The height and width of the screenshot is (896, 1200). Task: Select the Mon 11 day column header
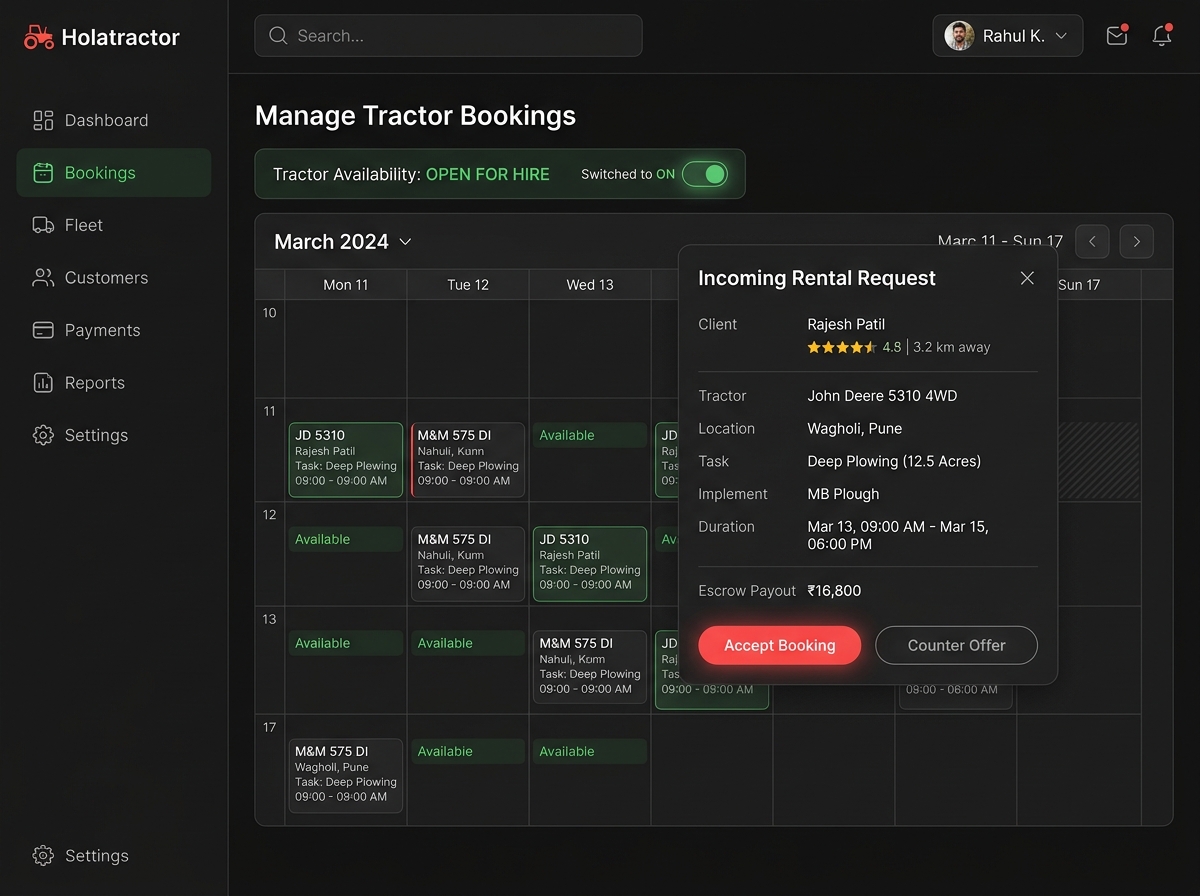tap(346, 285)
